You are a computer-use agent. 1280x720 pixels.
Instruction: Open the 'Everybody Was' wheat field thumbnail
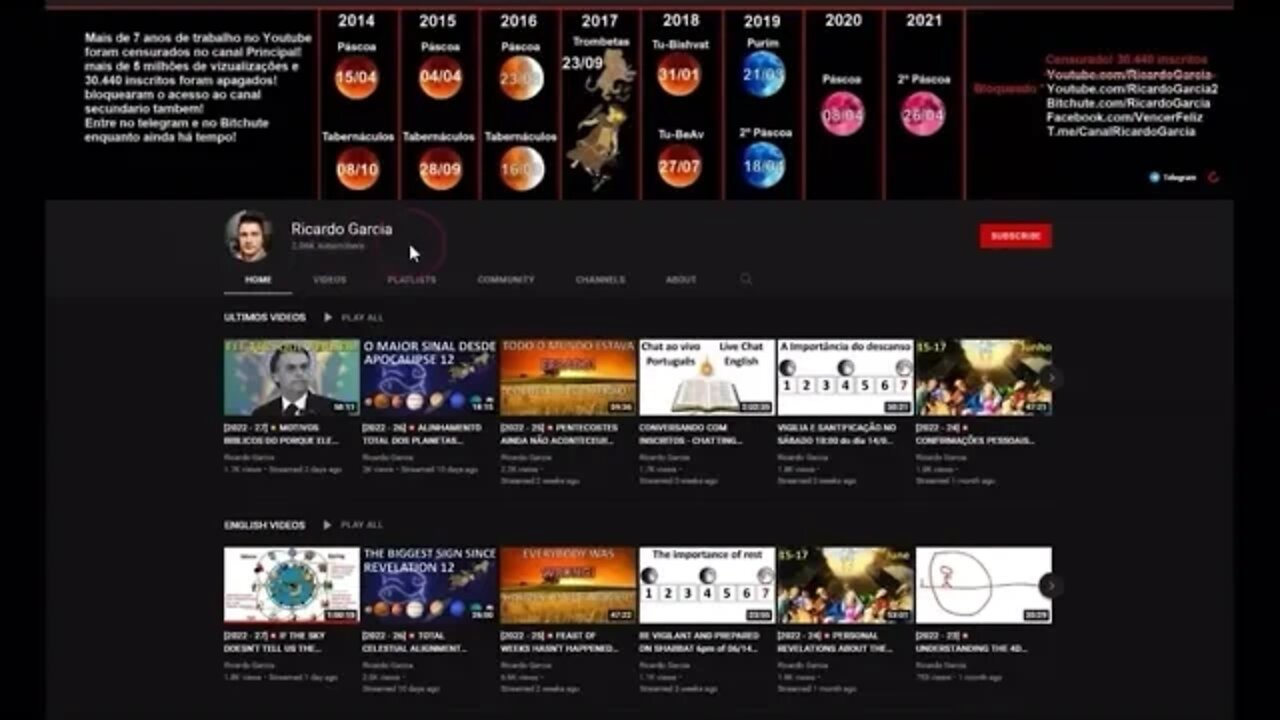pyautogui.click(x=568, y=585)
